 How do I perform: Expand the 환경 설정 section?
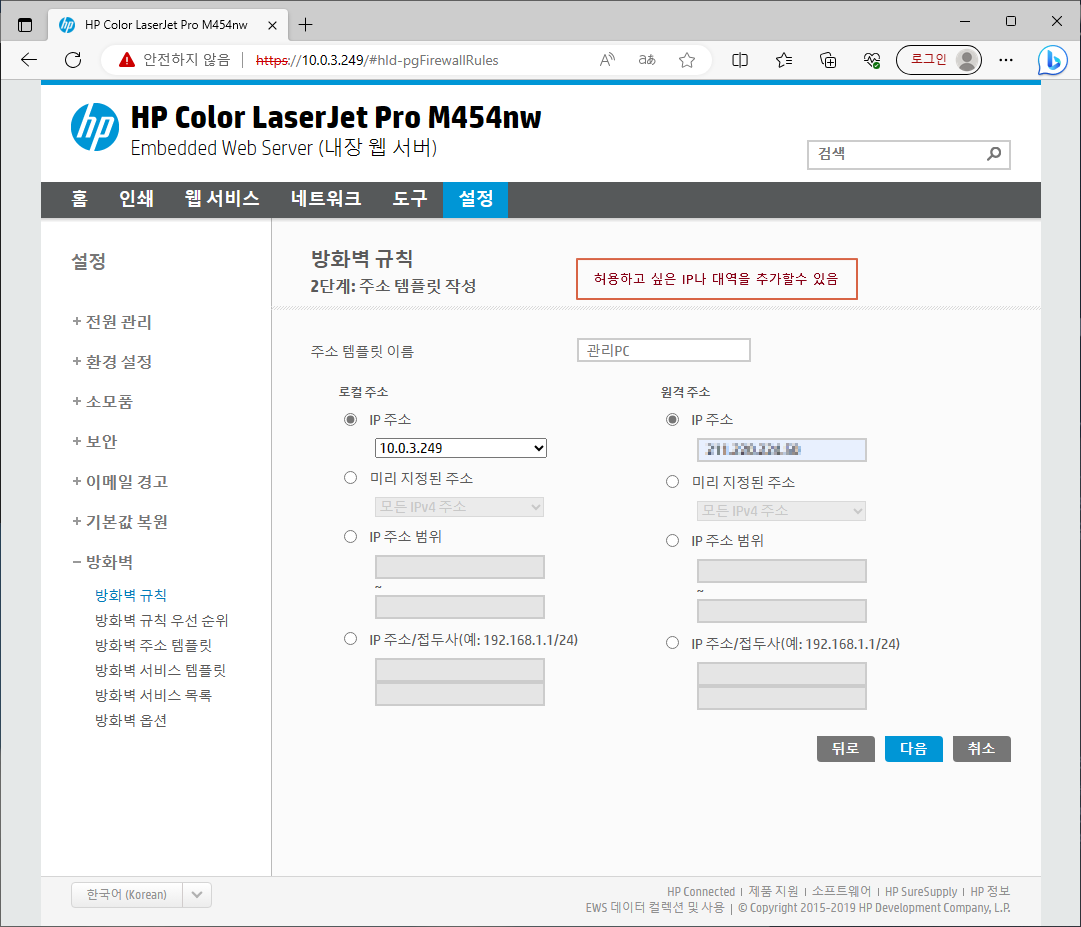click(112, 362)
